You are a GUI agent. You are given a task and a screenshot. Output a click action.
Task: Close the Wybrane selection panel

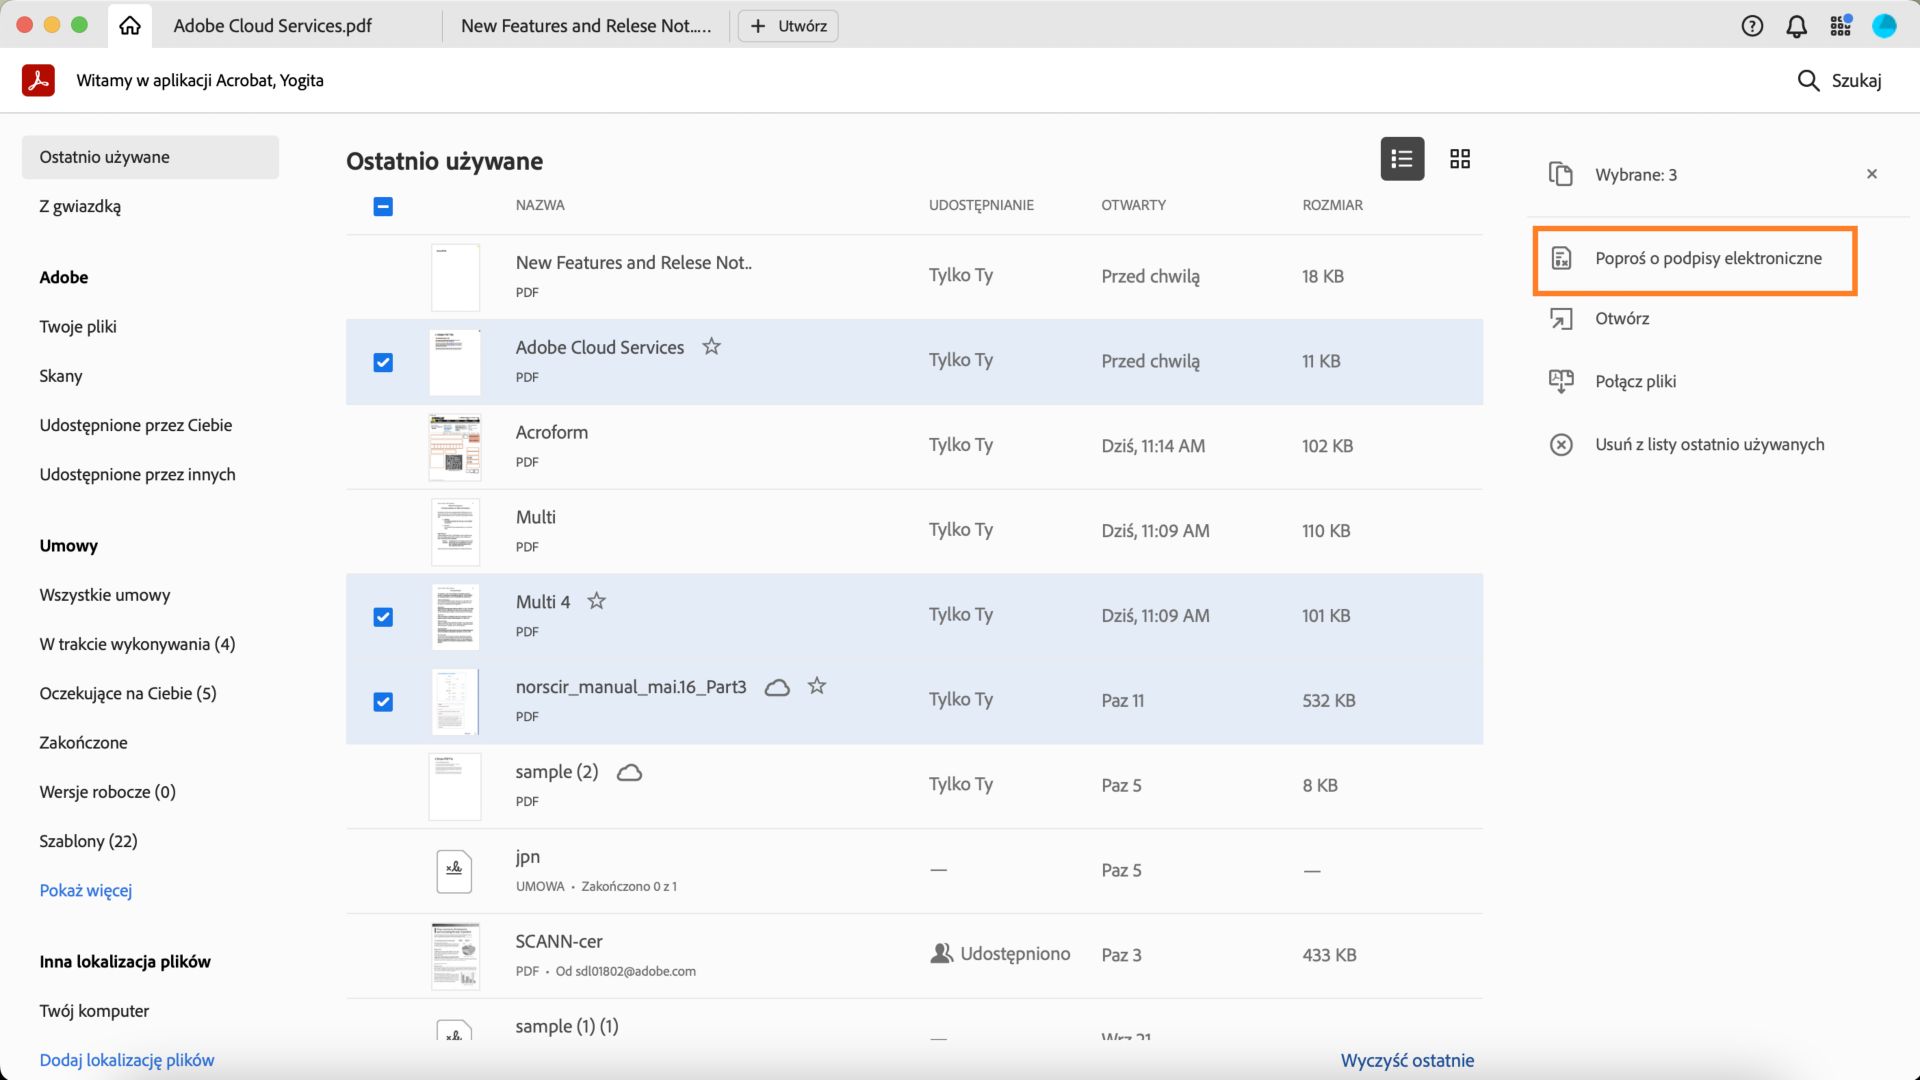1872,174
